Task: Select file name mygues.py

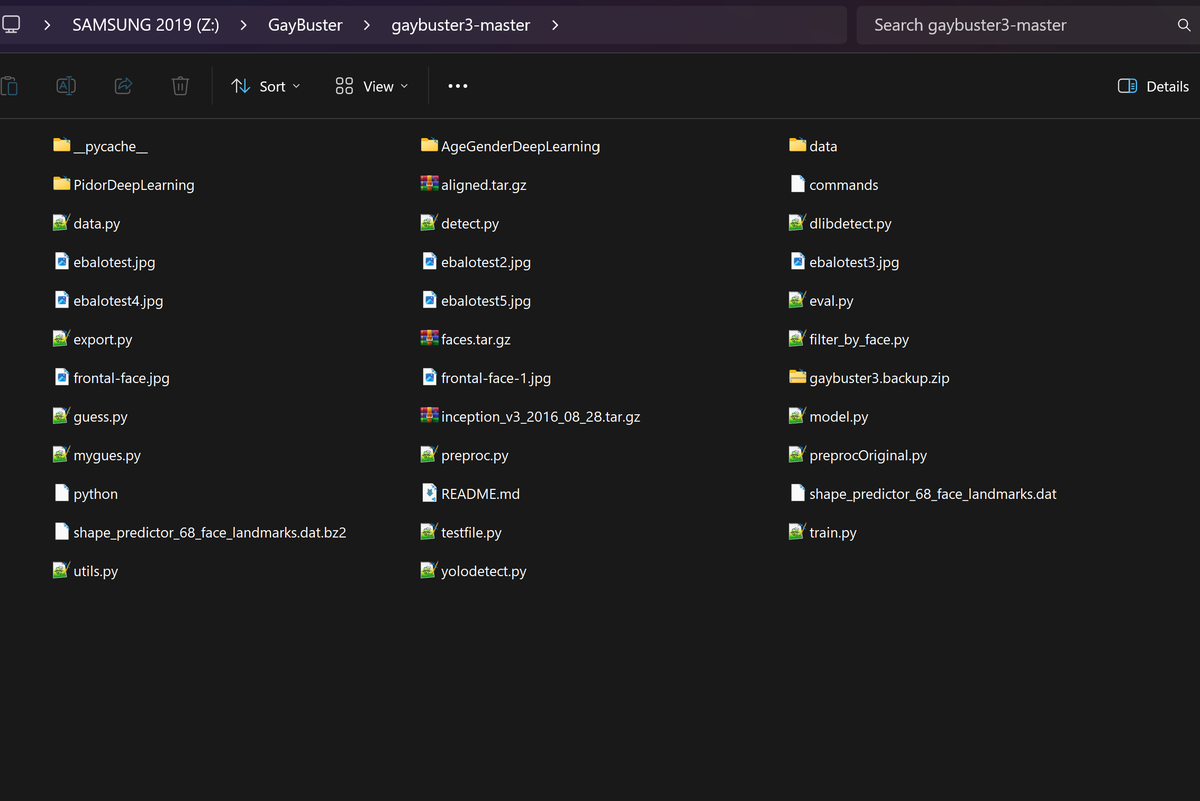Action: click(x=107, y=456)
